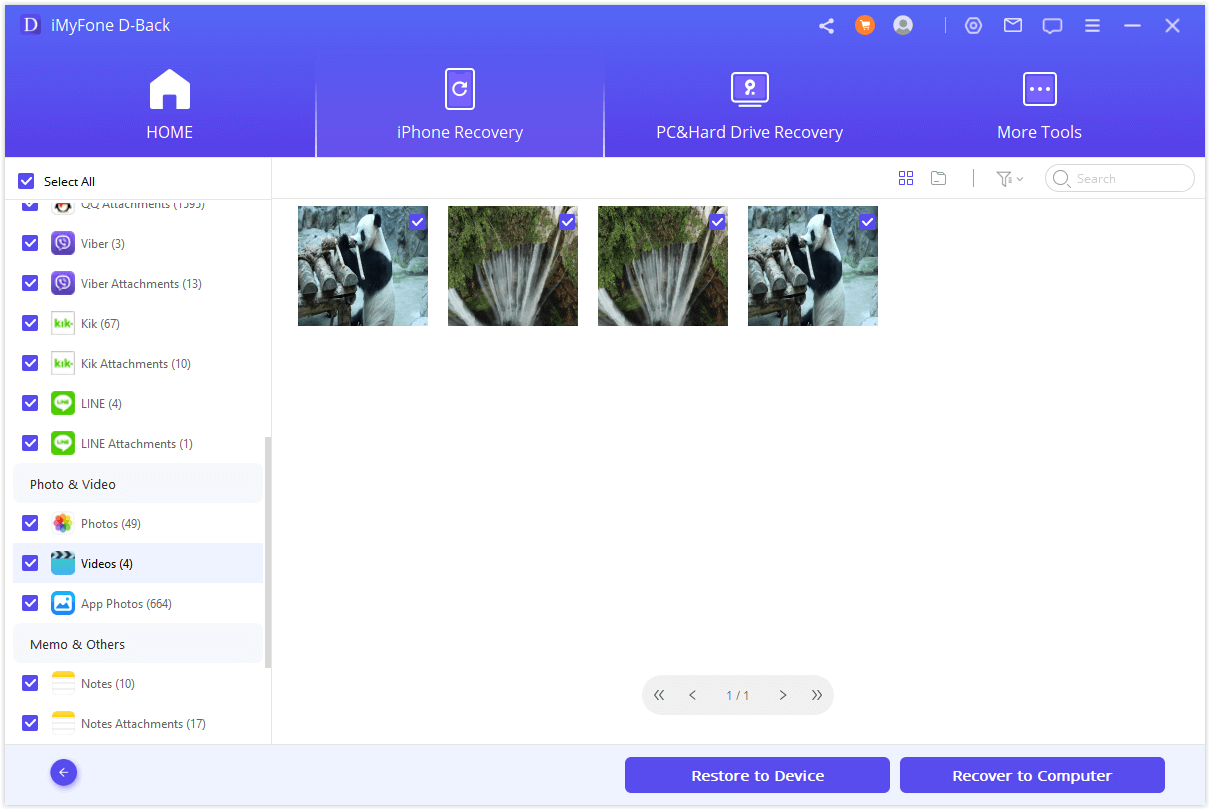
Task: Toggle the Select All checkbox
Action: click(x=27, y=181)
